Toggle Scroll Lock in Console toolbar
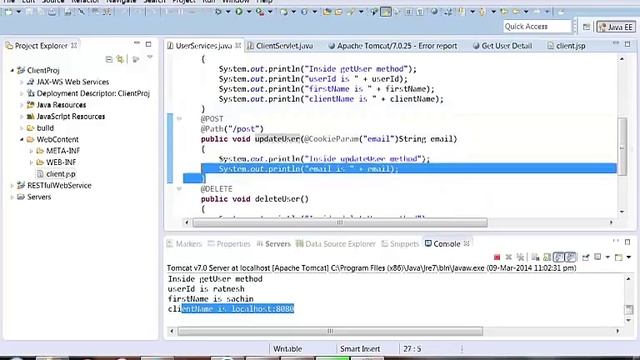The image size is (640, 360). coord(547,257)
